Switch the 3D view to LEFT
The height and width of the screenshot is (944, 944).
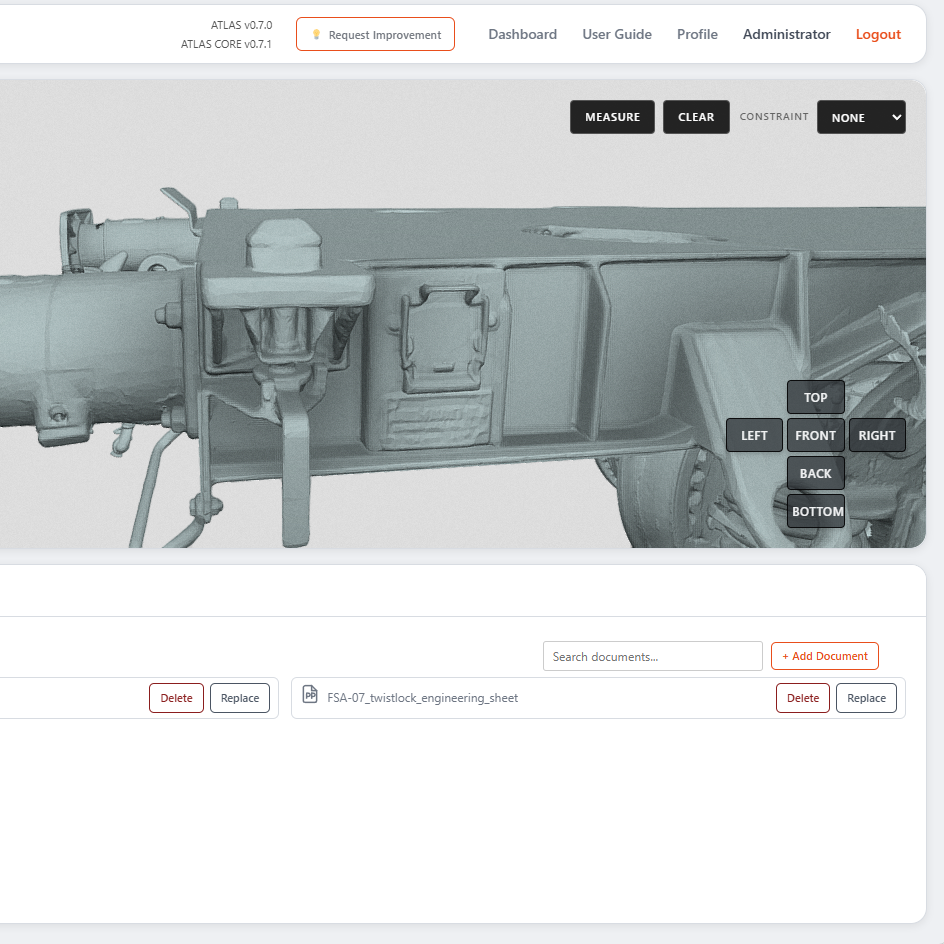pyautogui.click(x=754, y=435)
